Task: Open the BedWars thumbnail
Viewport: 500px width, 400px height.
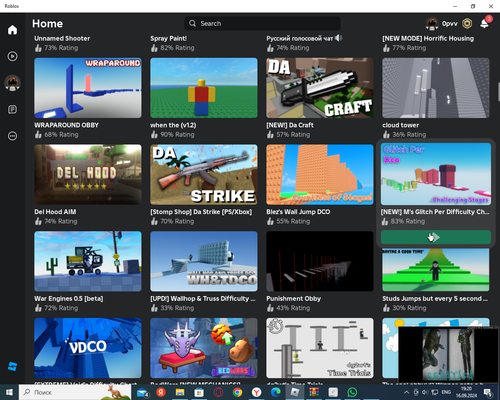Action: (x=204, y=348)
